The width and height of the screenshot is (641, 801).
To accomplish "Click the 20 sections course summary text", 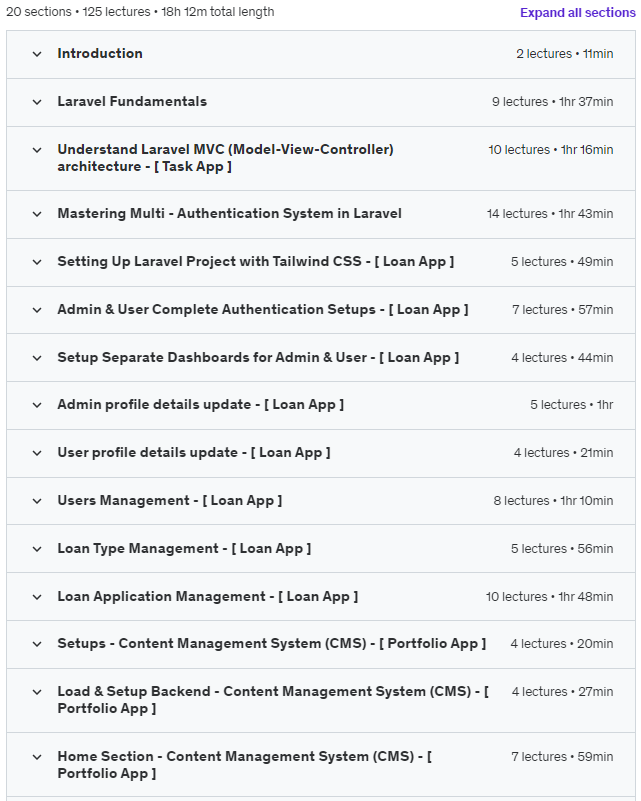I will [140, 12].
